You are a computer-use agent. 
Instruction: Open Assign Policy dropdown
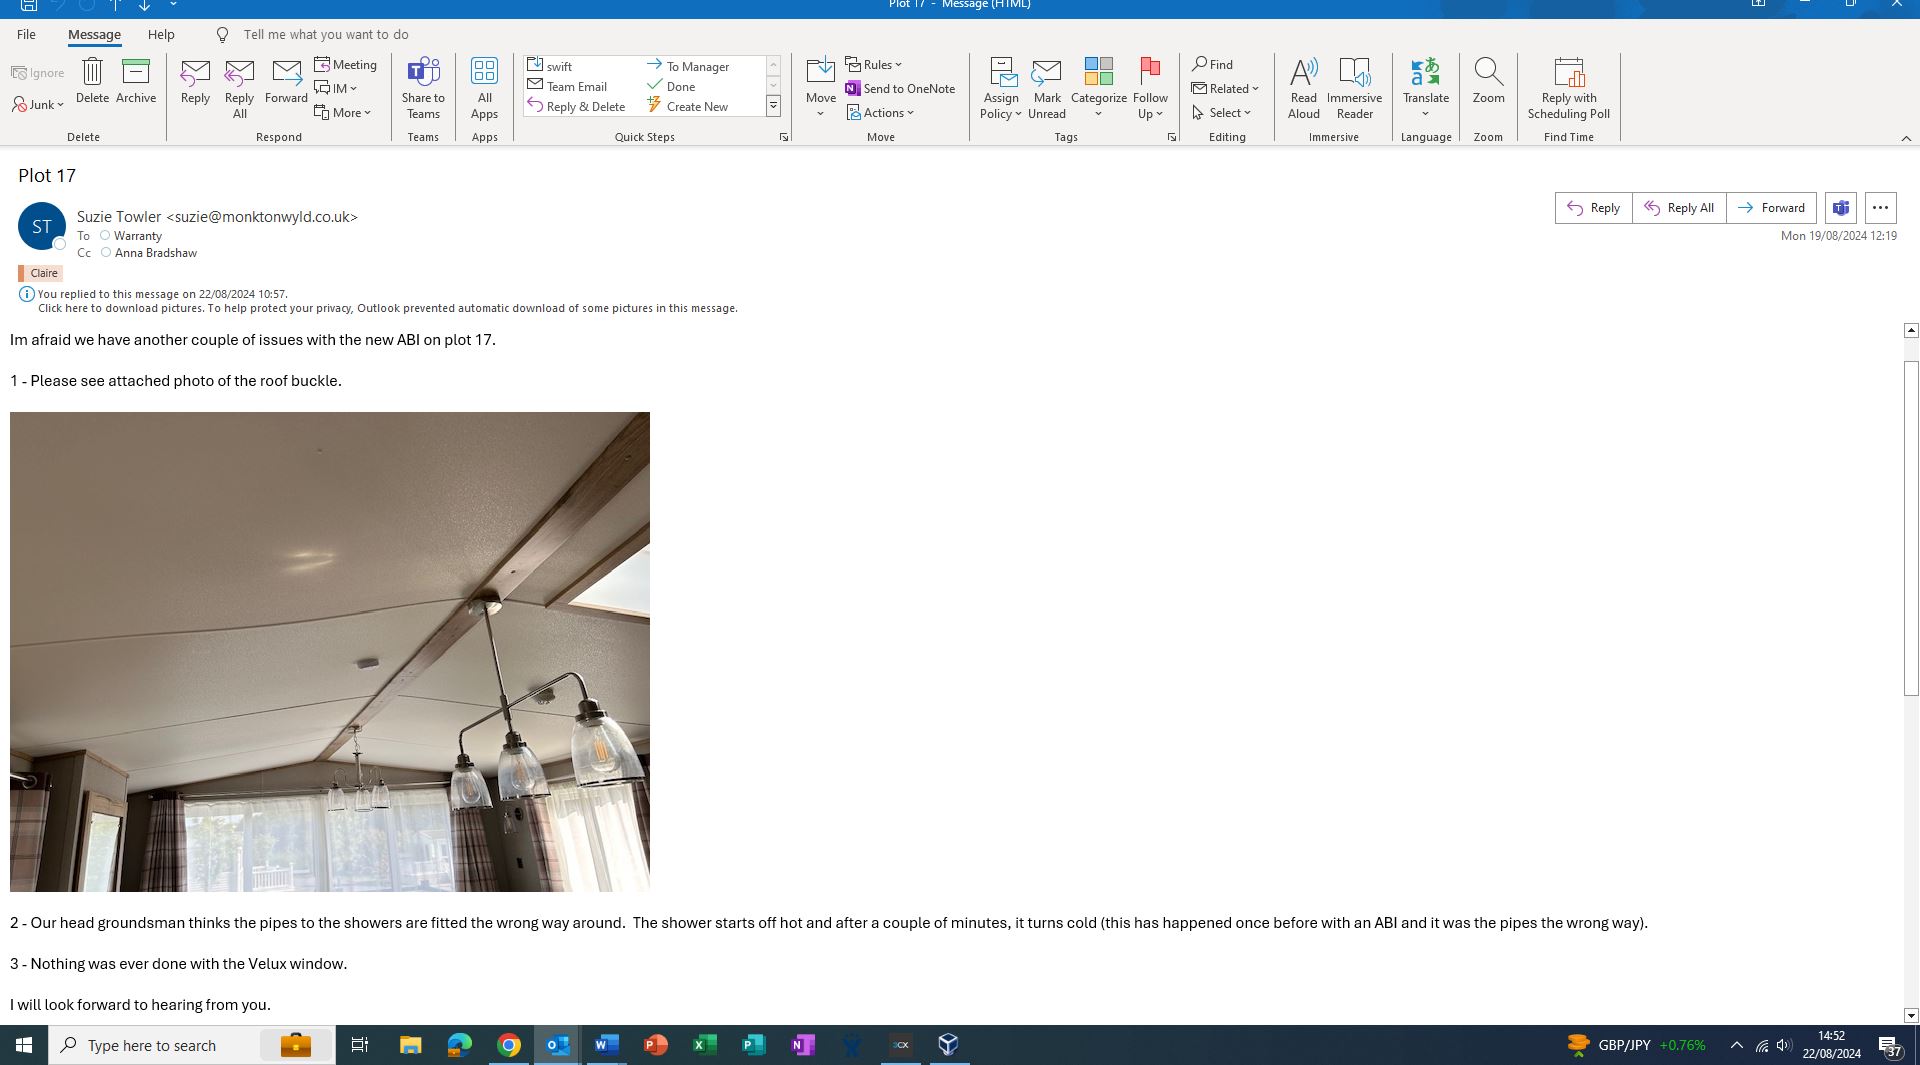[x=1001, y=88]
